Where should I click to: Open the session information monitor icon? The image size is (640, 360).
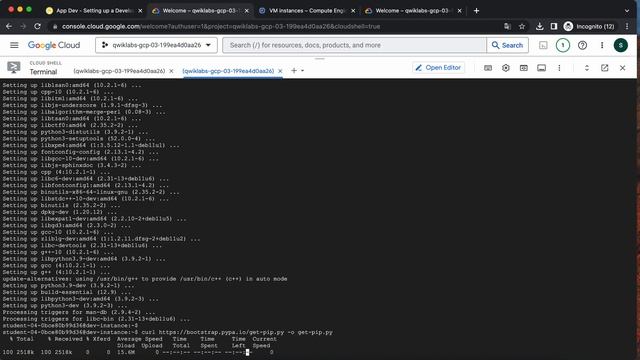(x=542, y=68)
